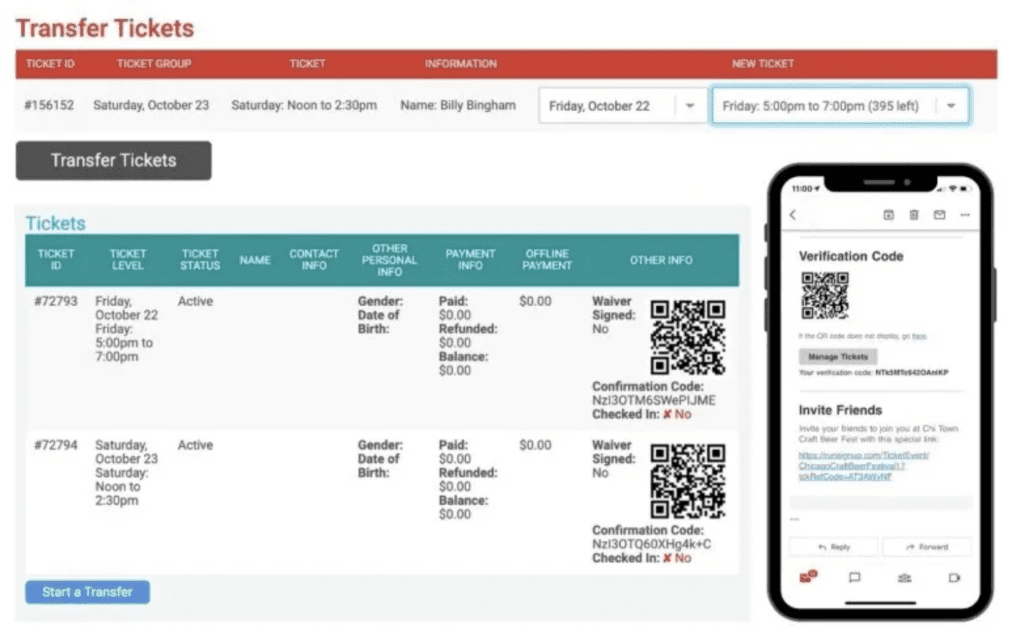Click the TICKET STATUS column header
This screenshot has height=635, width=1024.
pos(200,259)
